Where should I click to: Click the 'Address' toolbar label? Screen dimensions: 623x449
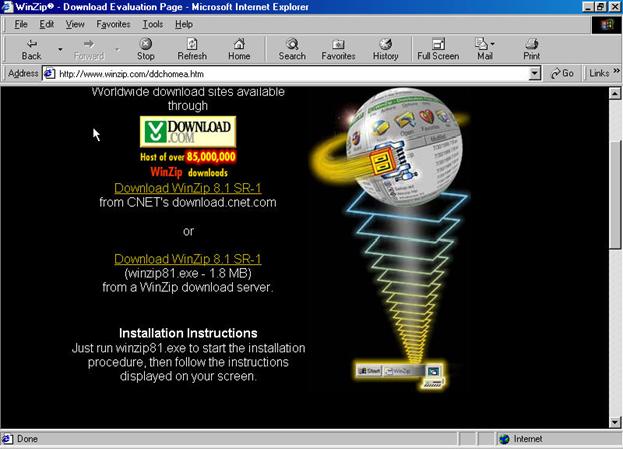pos(23,74)
